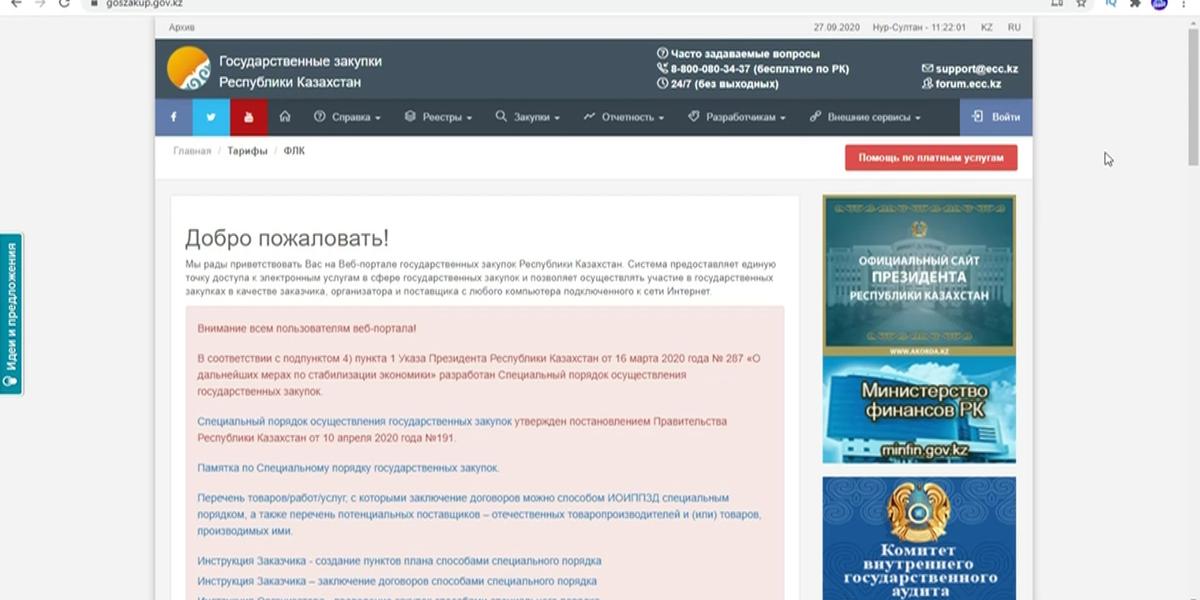This screenshot has height=600, width=1200.
Task: Open the Twitter social icon
Action: [211, 117]
